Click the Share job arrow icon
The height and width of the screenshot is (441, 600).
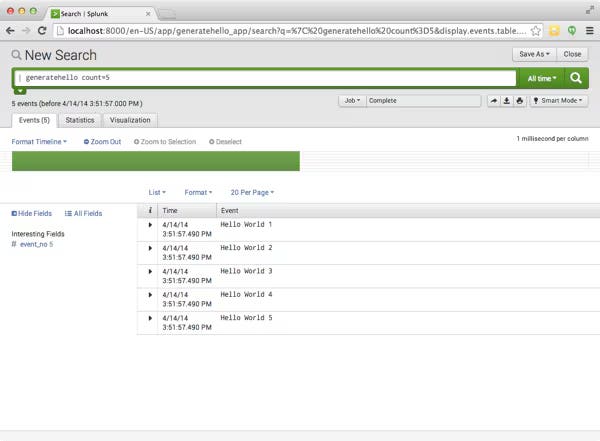pos(493,101)
